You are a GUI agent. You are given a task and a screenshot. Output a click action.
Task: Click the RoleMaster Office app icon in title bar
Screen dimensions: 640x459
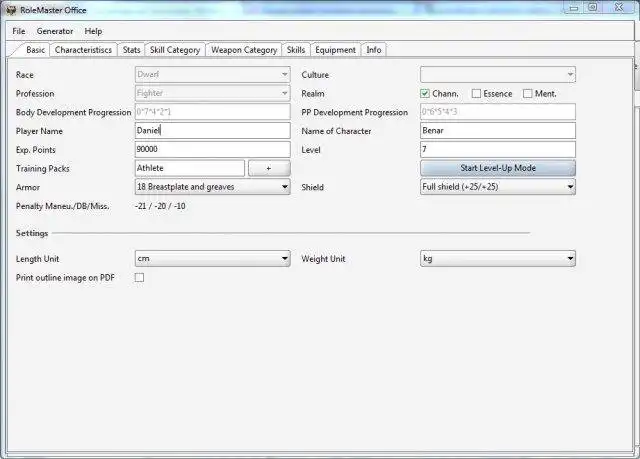click(11, 10)
